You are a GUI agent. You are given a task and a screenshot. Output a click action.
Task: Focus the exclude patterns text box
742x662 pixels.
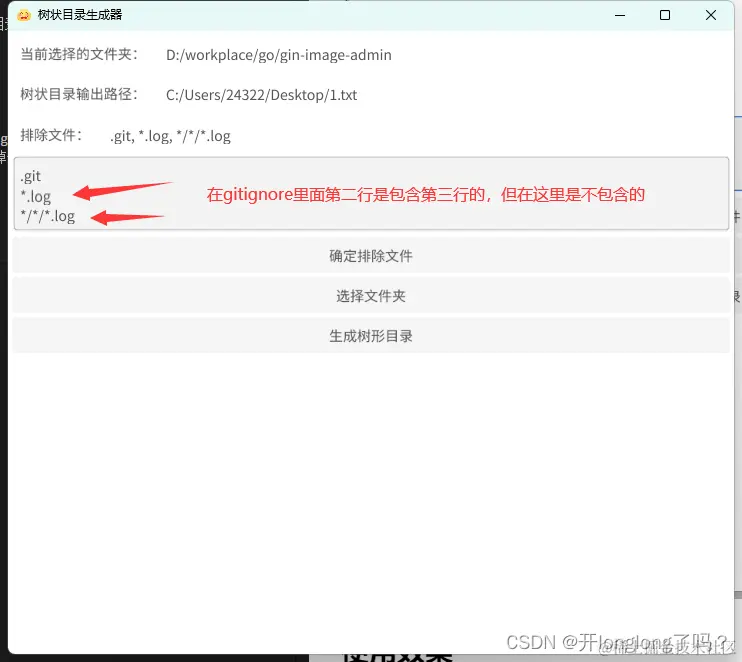coord(371,194)
